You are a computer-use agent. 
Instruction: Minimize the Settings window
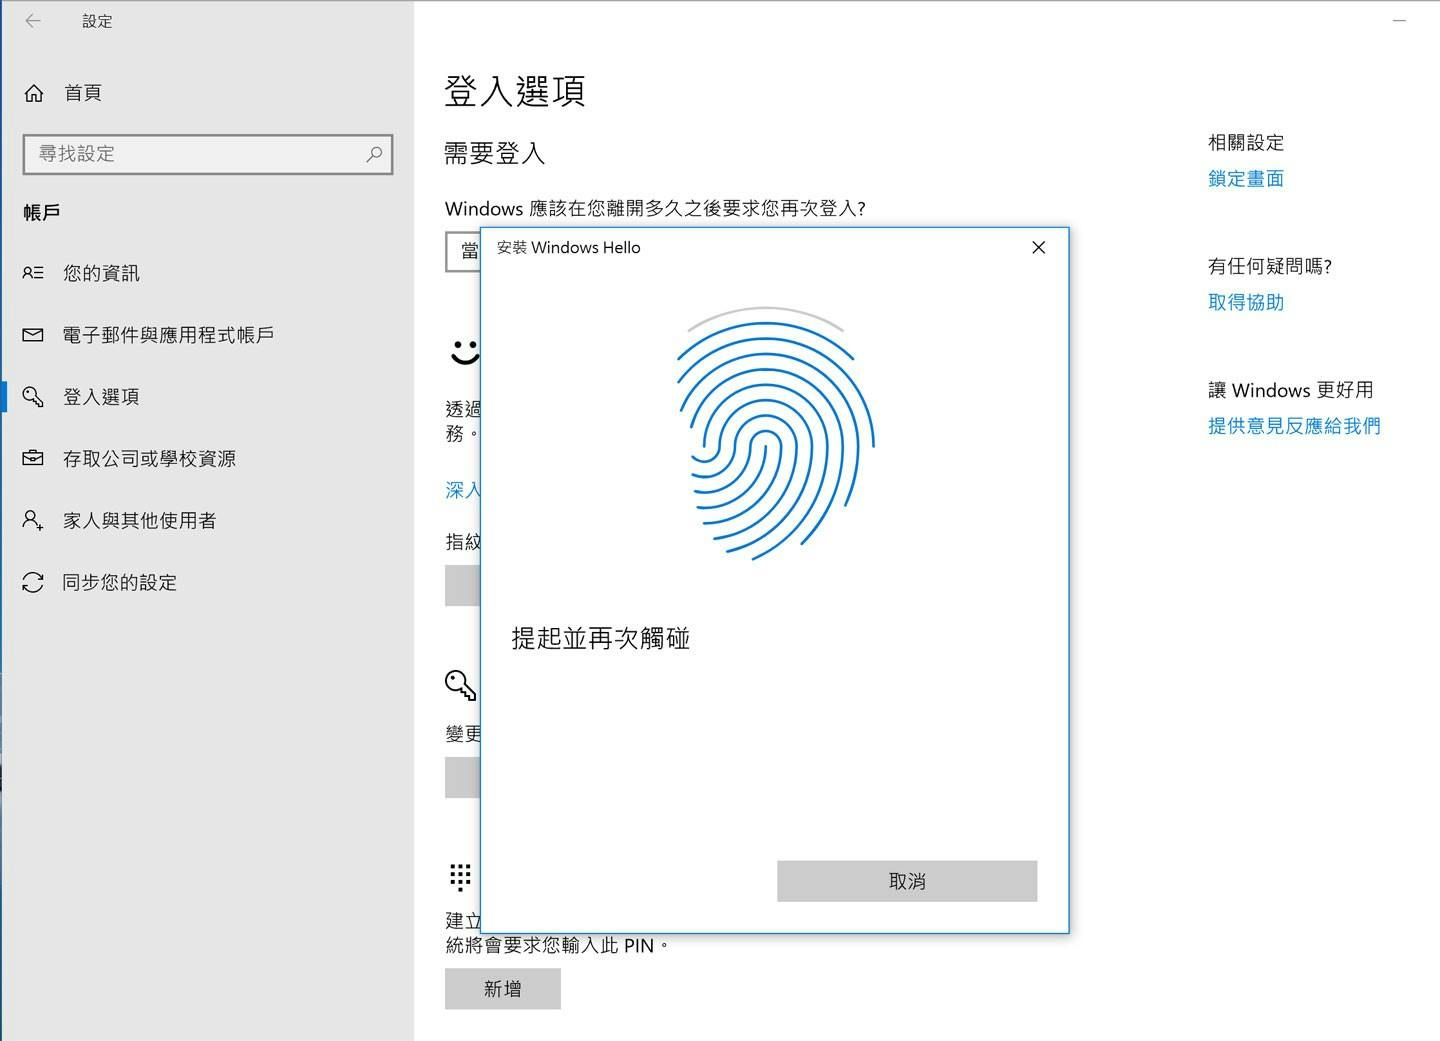1399,21
